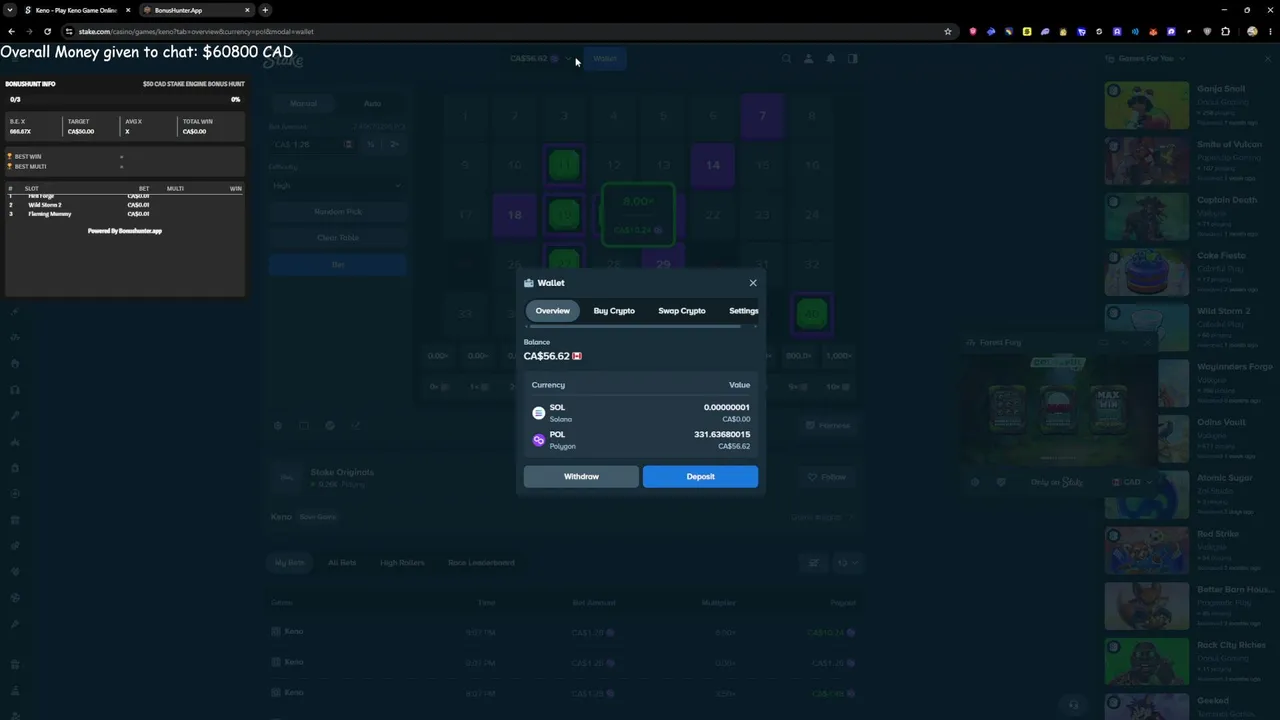Select Keno tile number 7
This screenshot has height=720, width=1280.
(762, 116)
